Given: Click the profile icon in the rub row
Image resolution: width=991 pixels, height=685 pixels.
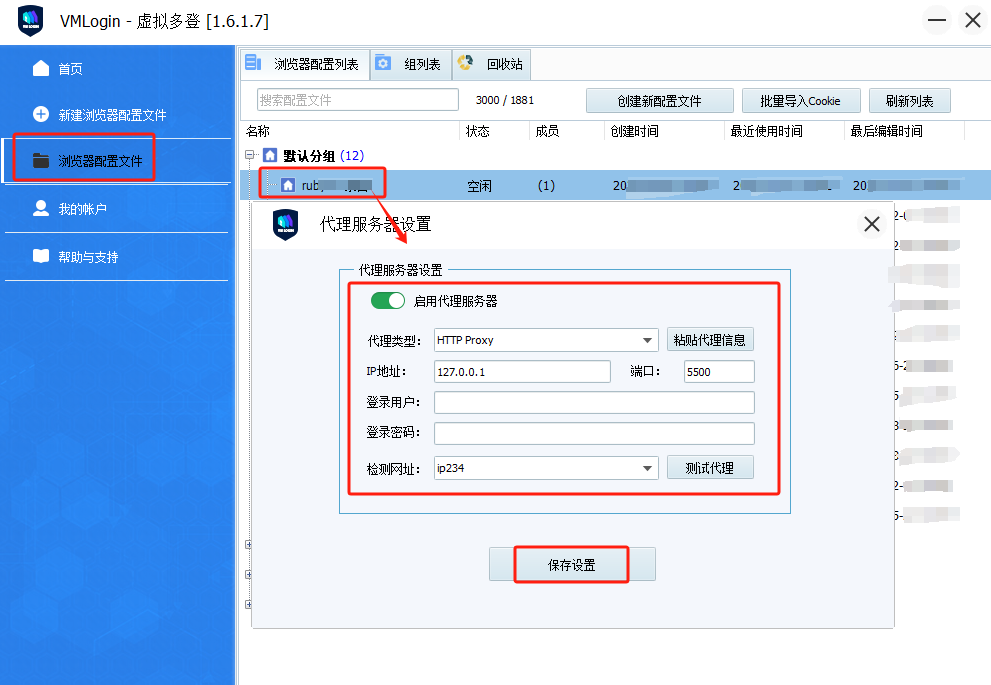Looking at the screenshot, I should (x=288, y=185).
